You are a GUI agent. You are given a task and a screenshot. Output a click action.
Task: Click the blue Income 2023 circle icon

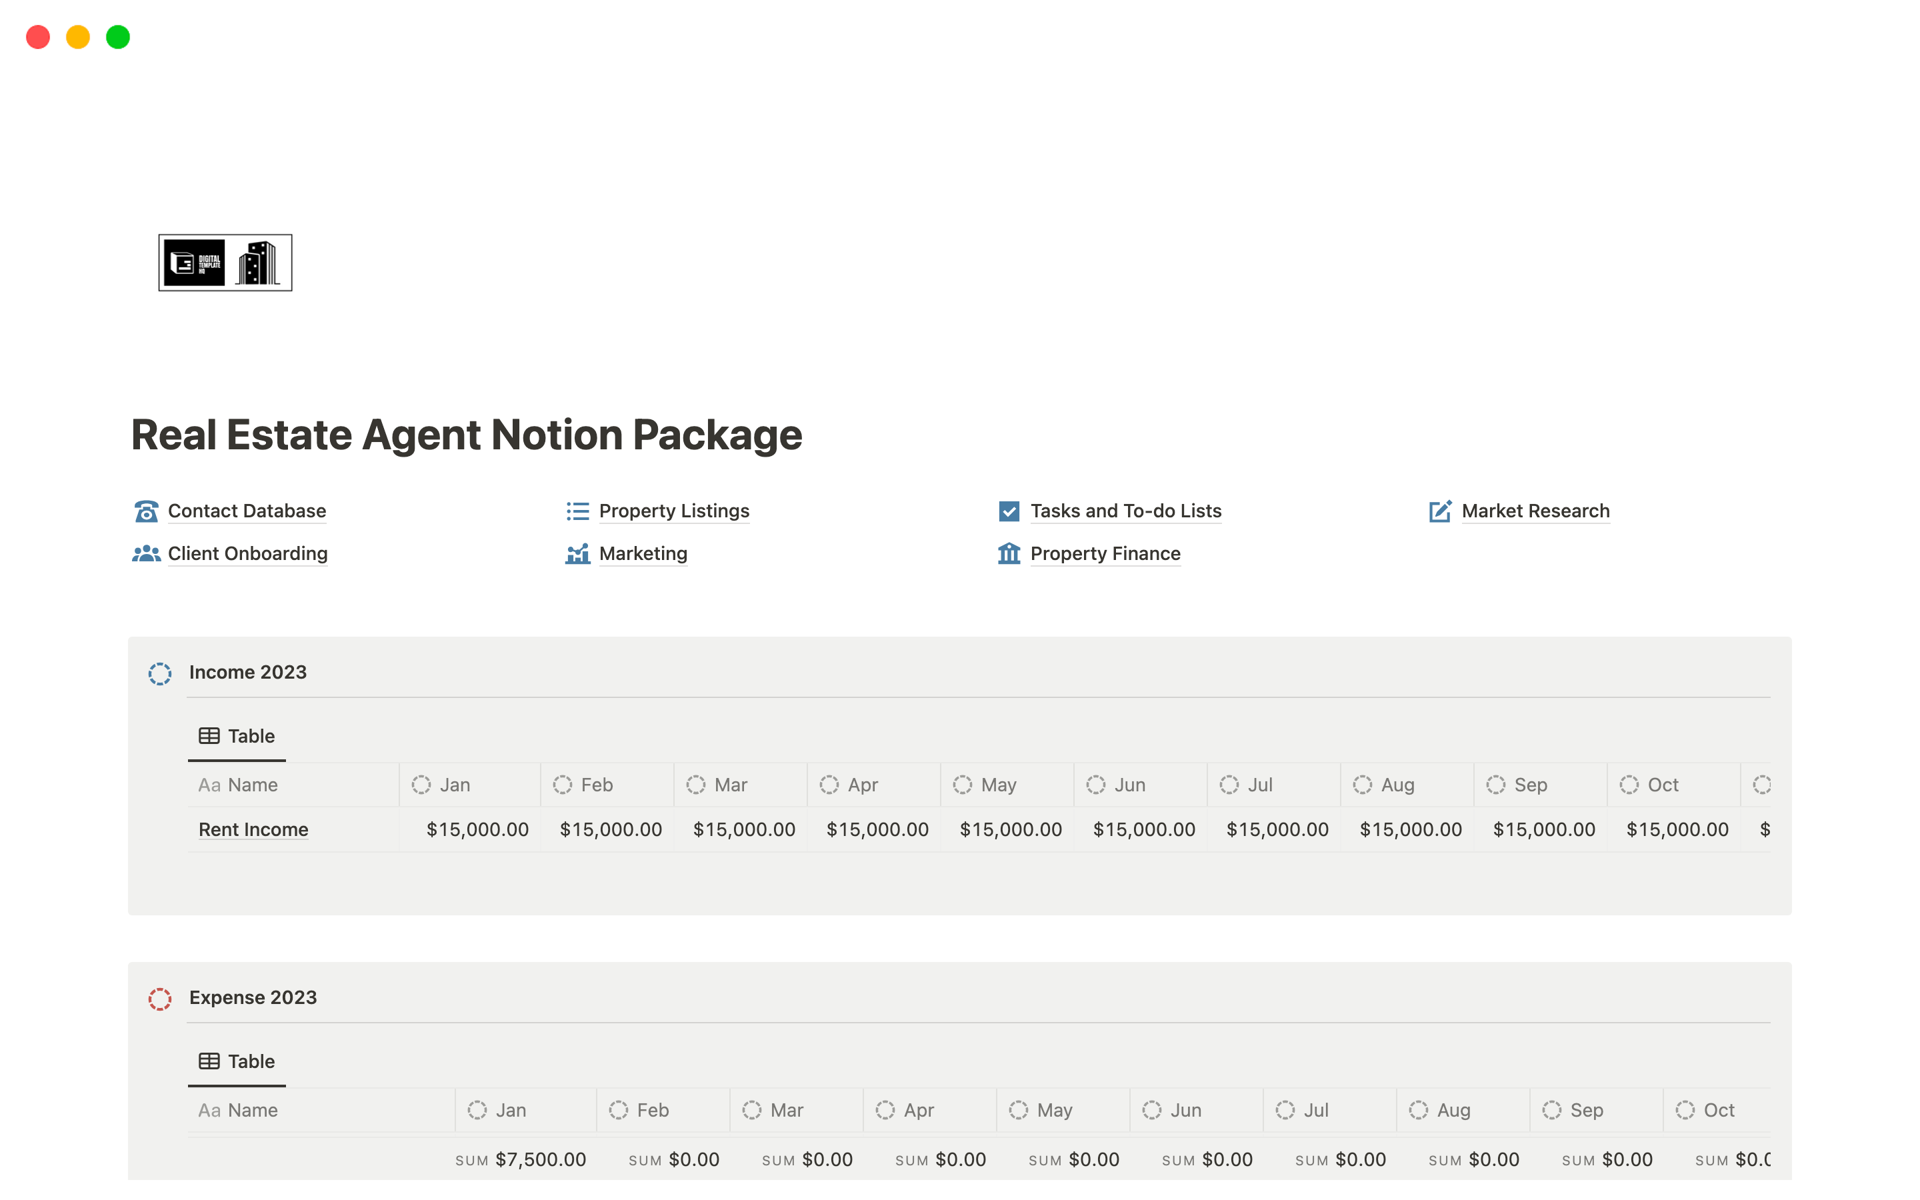coord(160,673)
